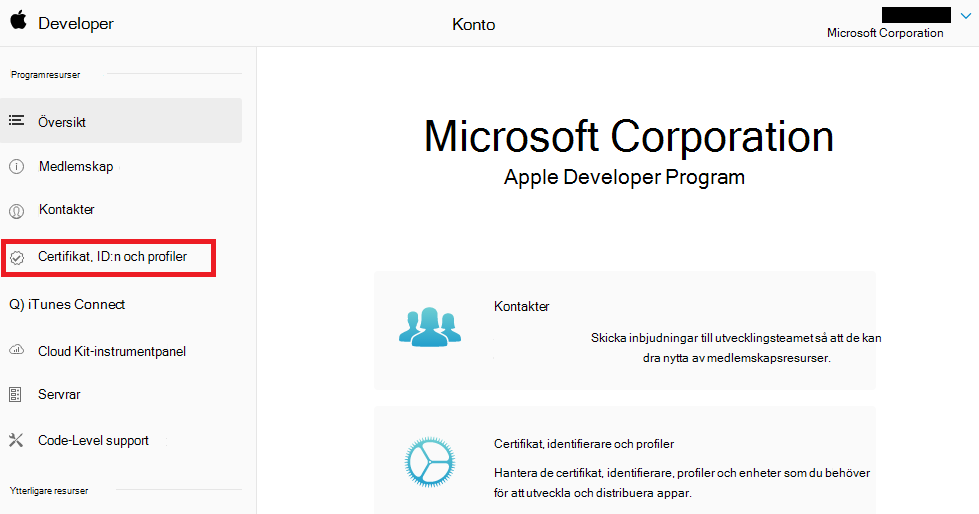Click the Microsoft Corporation main heading

[x=629, y=136]
